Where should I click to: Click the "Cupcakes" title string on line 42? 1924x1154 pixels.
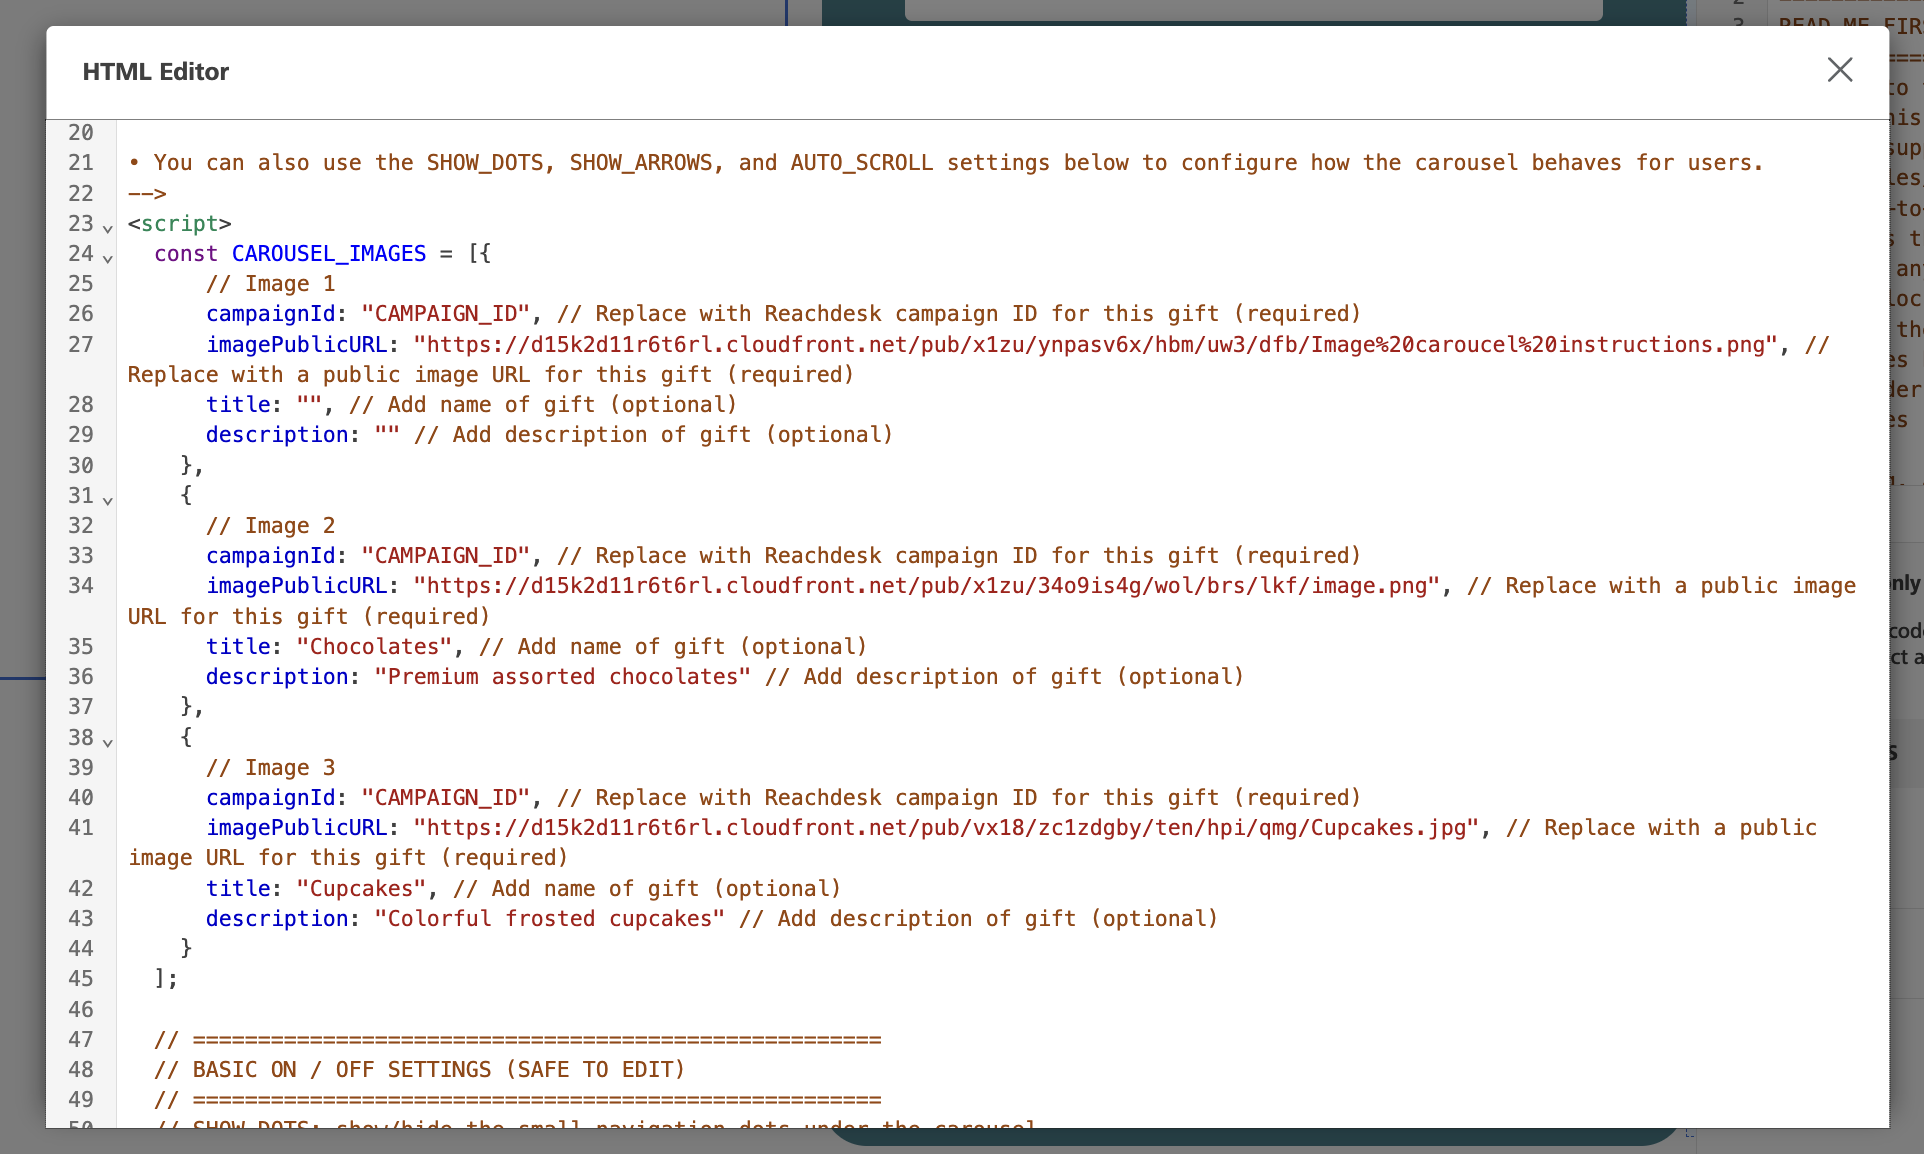361,889
